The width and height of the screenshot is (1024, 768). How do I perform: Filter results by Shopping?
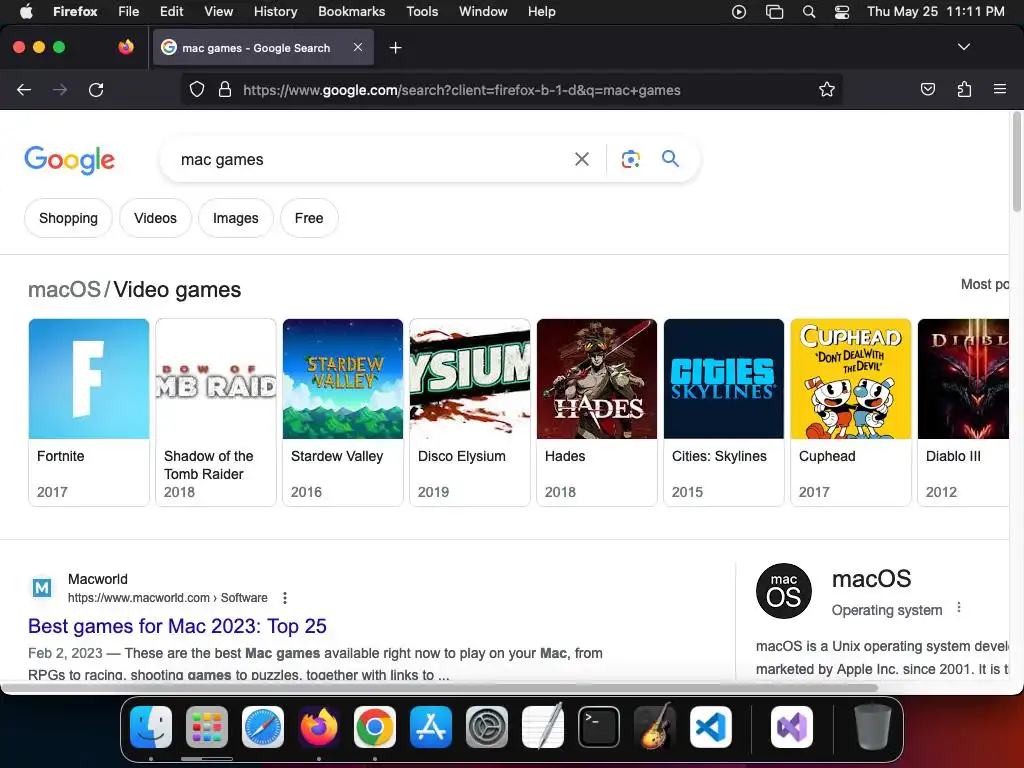pos(69,218)
